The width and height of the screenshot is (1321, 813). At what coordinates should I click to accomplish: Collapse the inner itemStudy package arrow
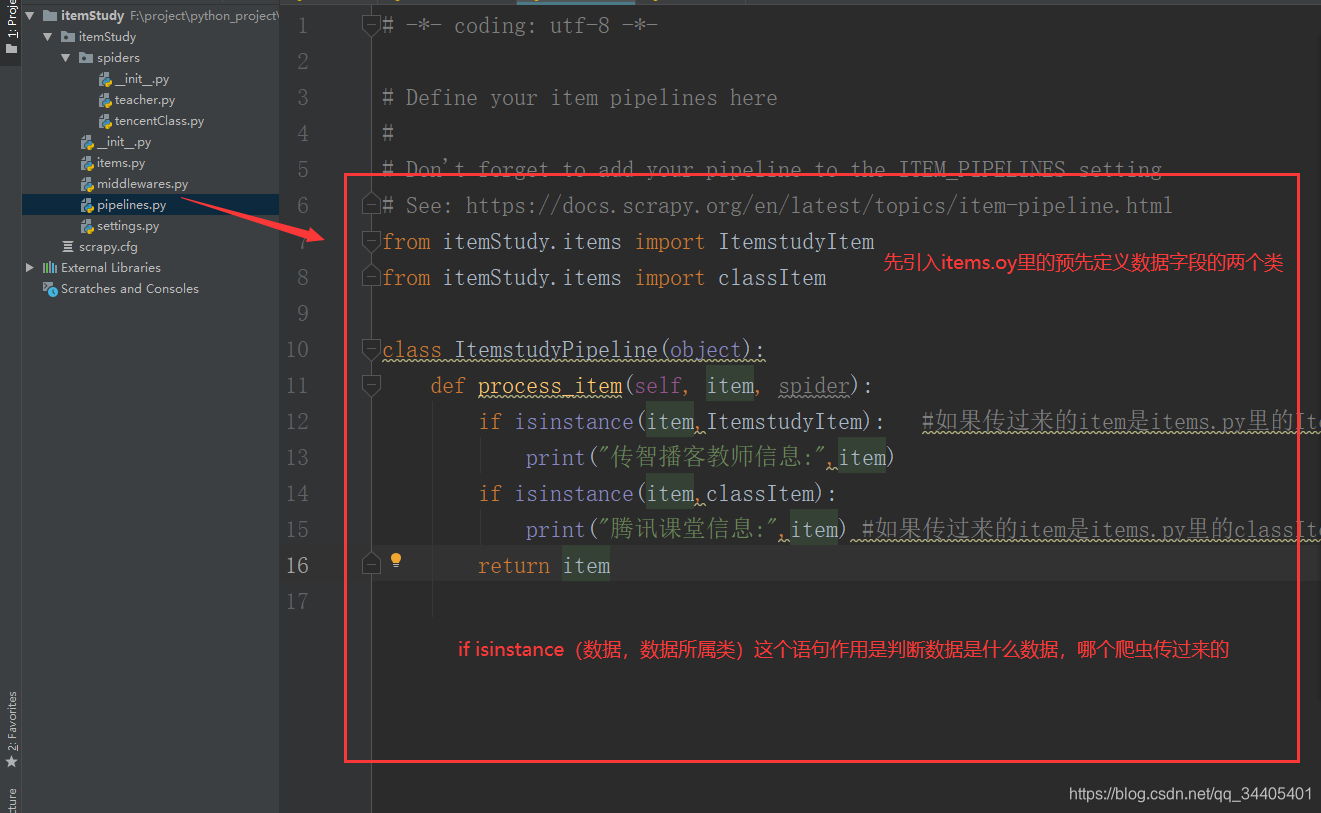47,37
